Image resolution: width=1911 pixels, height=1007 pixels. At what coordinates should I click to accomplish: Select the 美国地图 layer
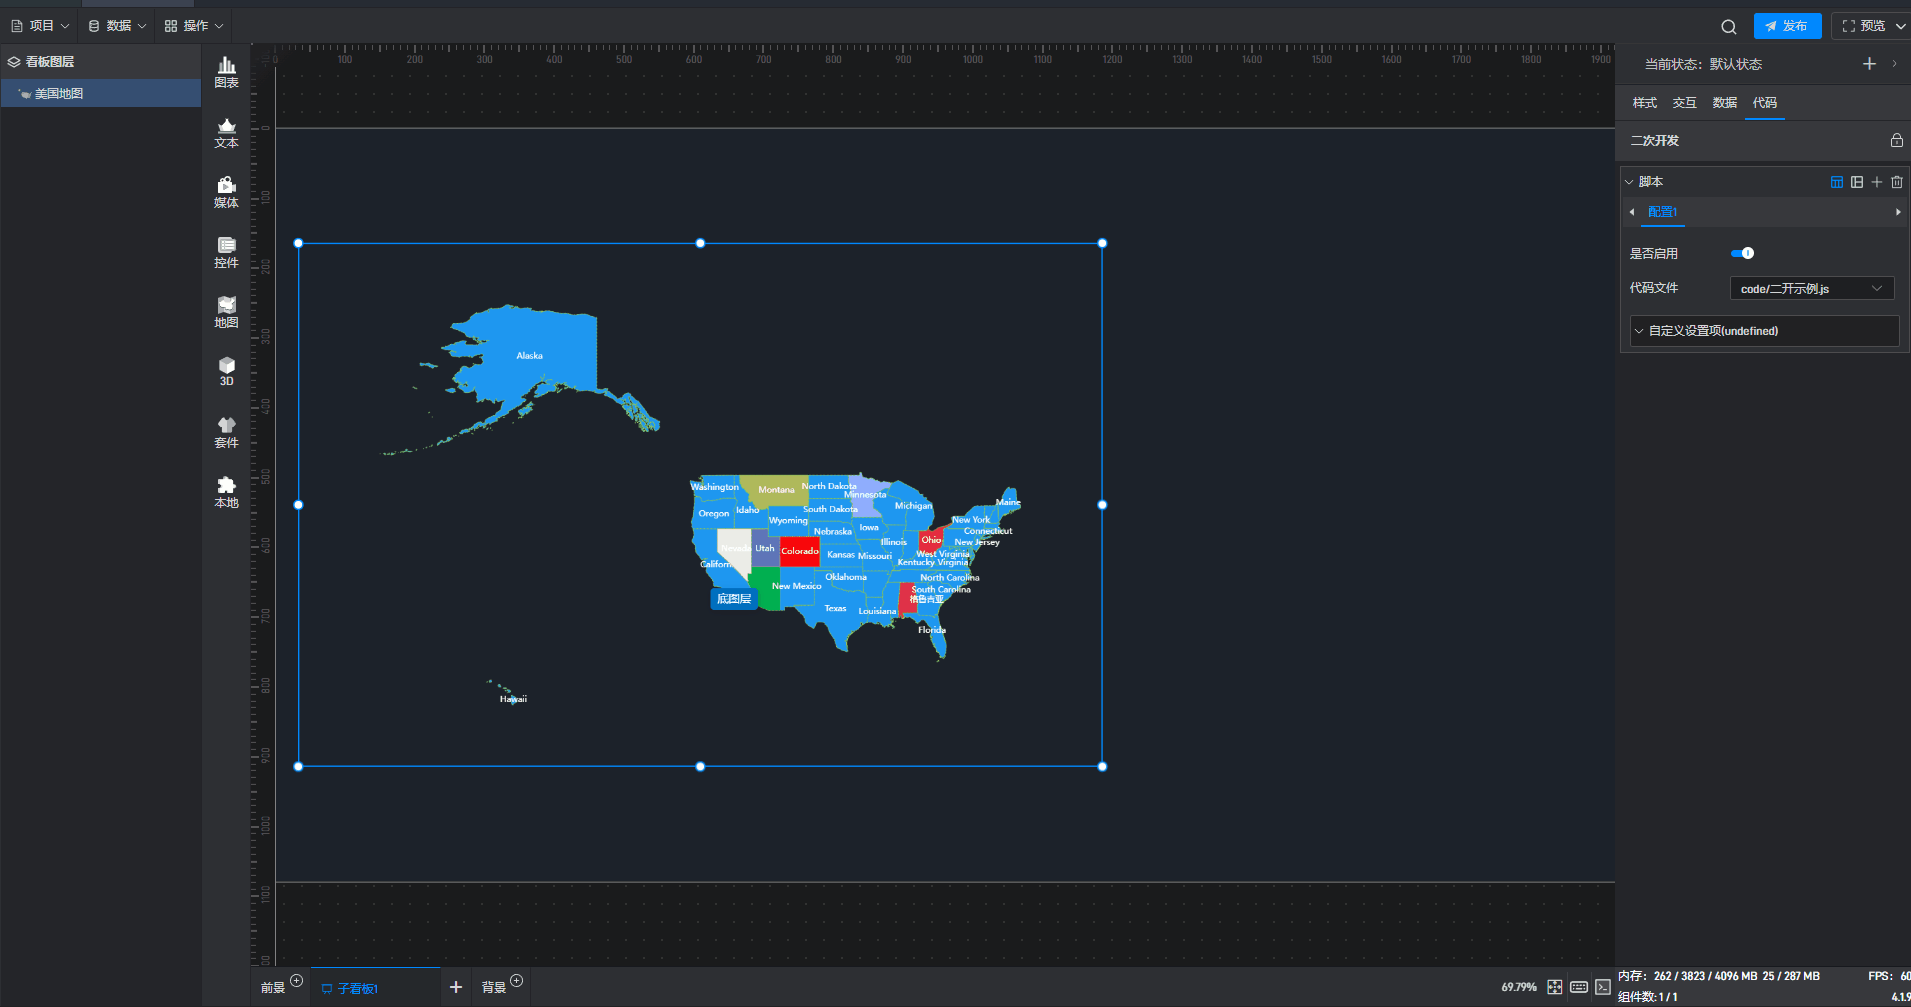(x=59, y=94)
